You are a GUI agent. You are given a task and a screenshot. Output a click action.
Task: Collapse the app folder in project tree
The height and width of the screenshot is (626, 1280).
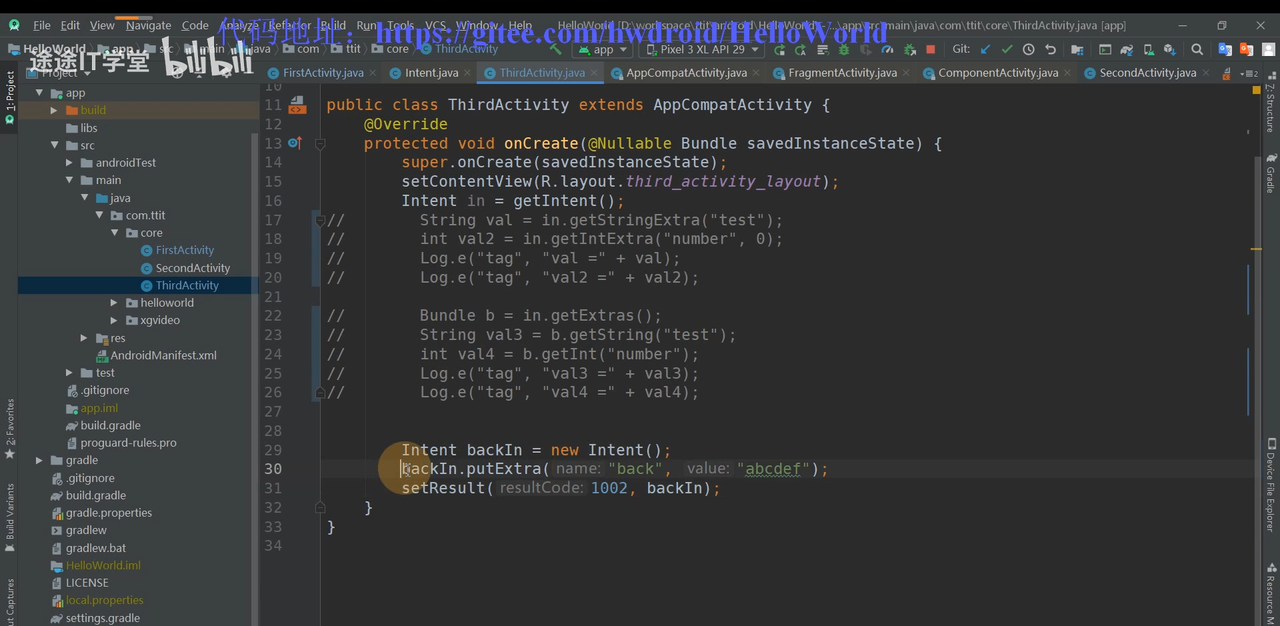point(40,93)
